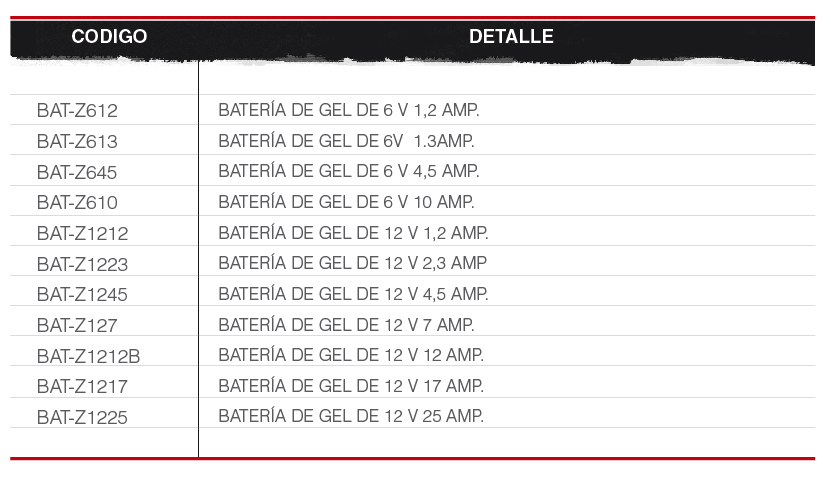Select product code BAT-Z1223
Viewport: 831px width, 481px height.
click(83, 264)
